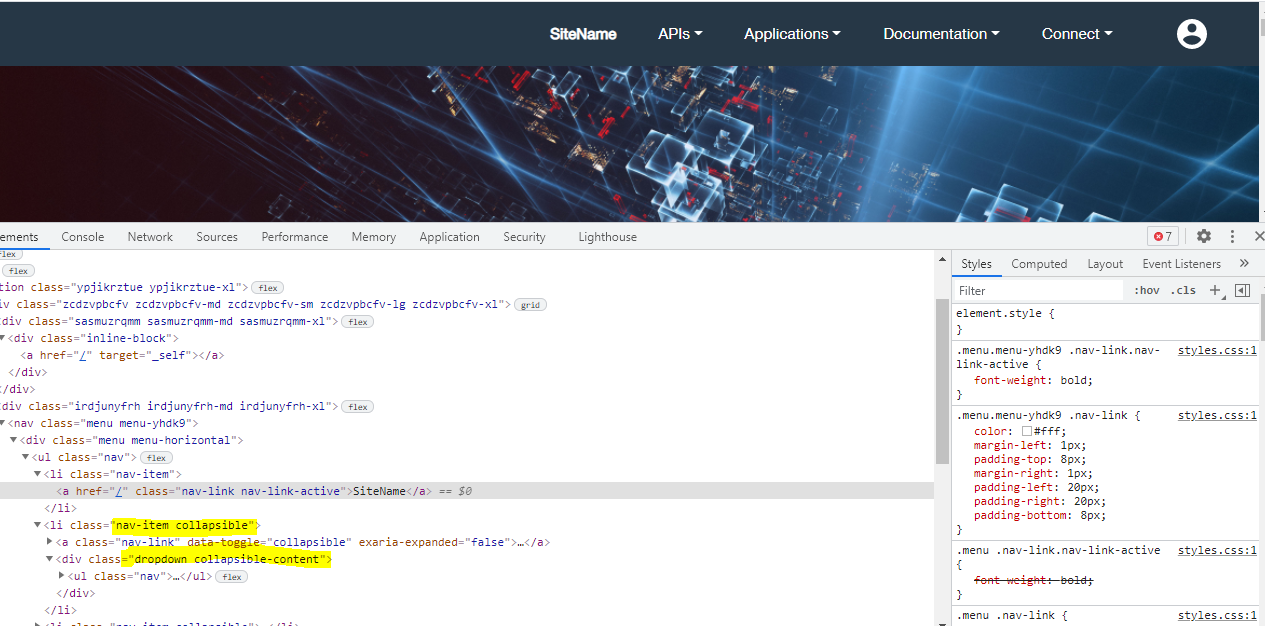This screenshot has width=1265, height=626.
Task: Collapse the div dropdown collapsible-content node
Action: (x=50, y=559)
